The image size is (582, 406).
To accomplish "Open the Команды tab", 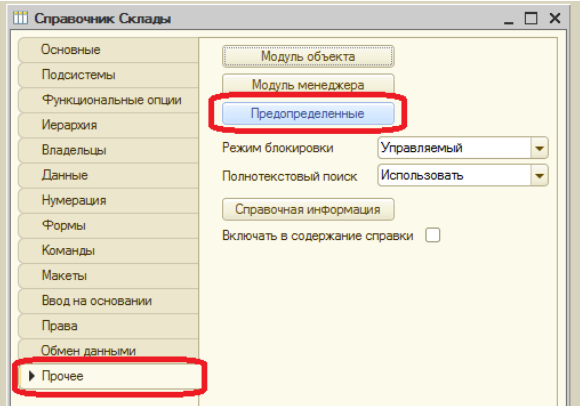I will [x=108, y=251].
